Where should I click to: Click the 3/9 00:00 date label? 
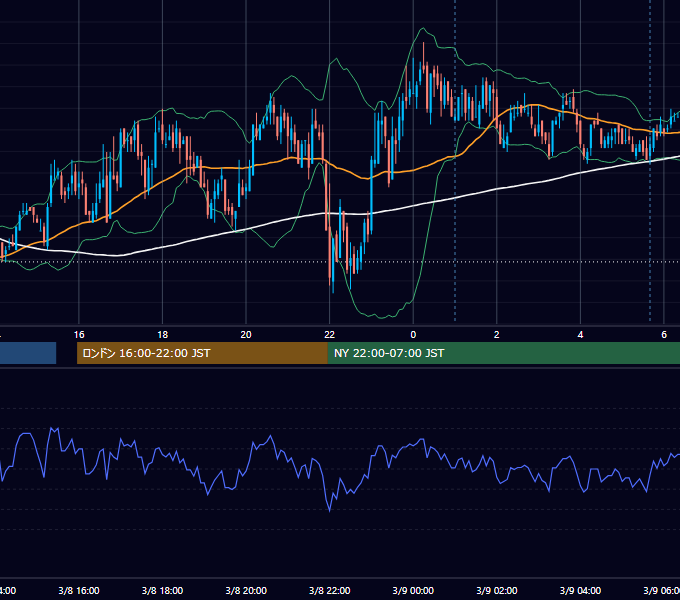pyautogui.click(x=413, y=590)
